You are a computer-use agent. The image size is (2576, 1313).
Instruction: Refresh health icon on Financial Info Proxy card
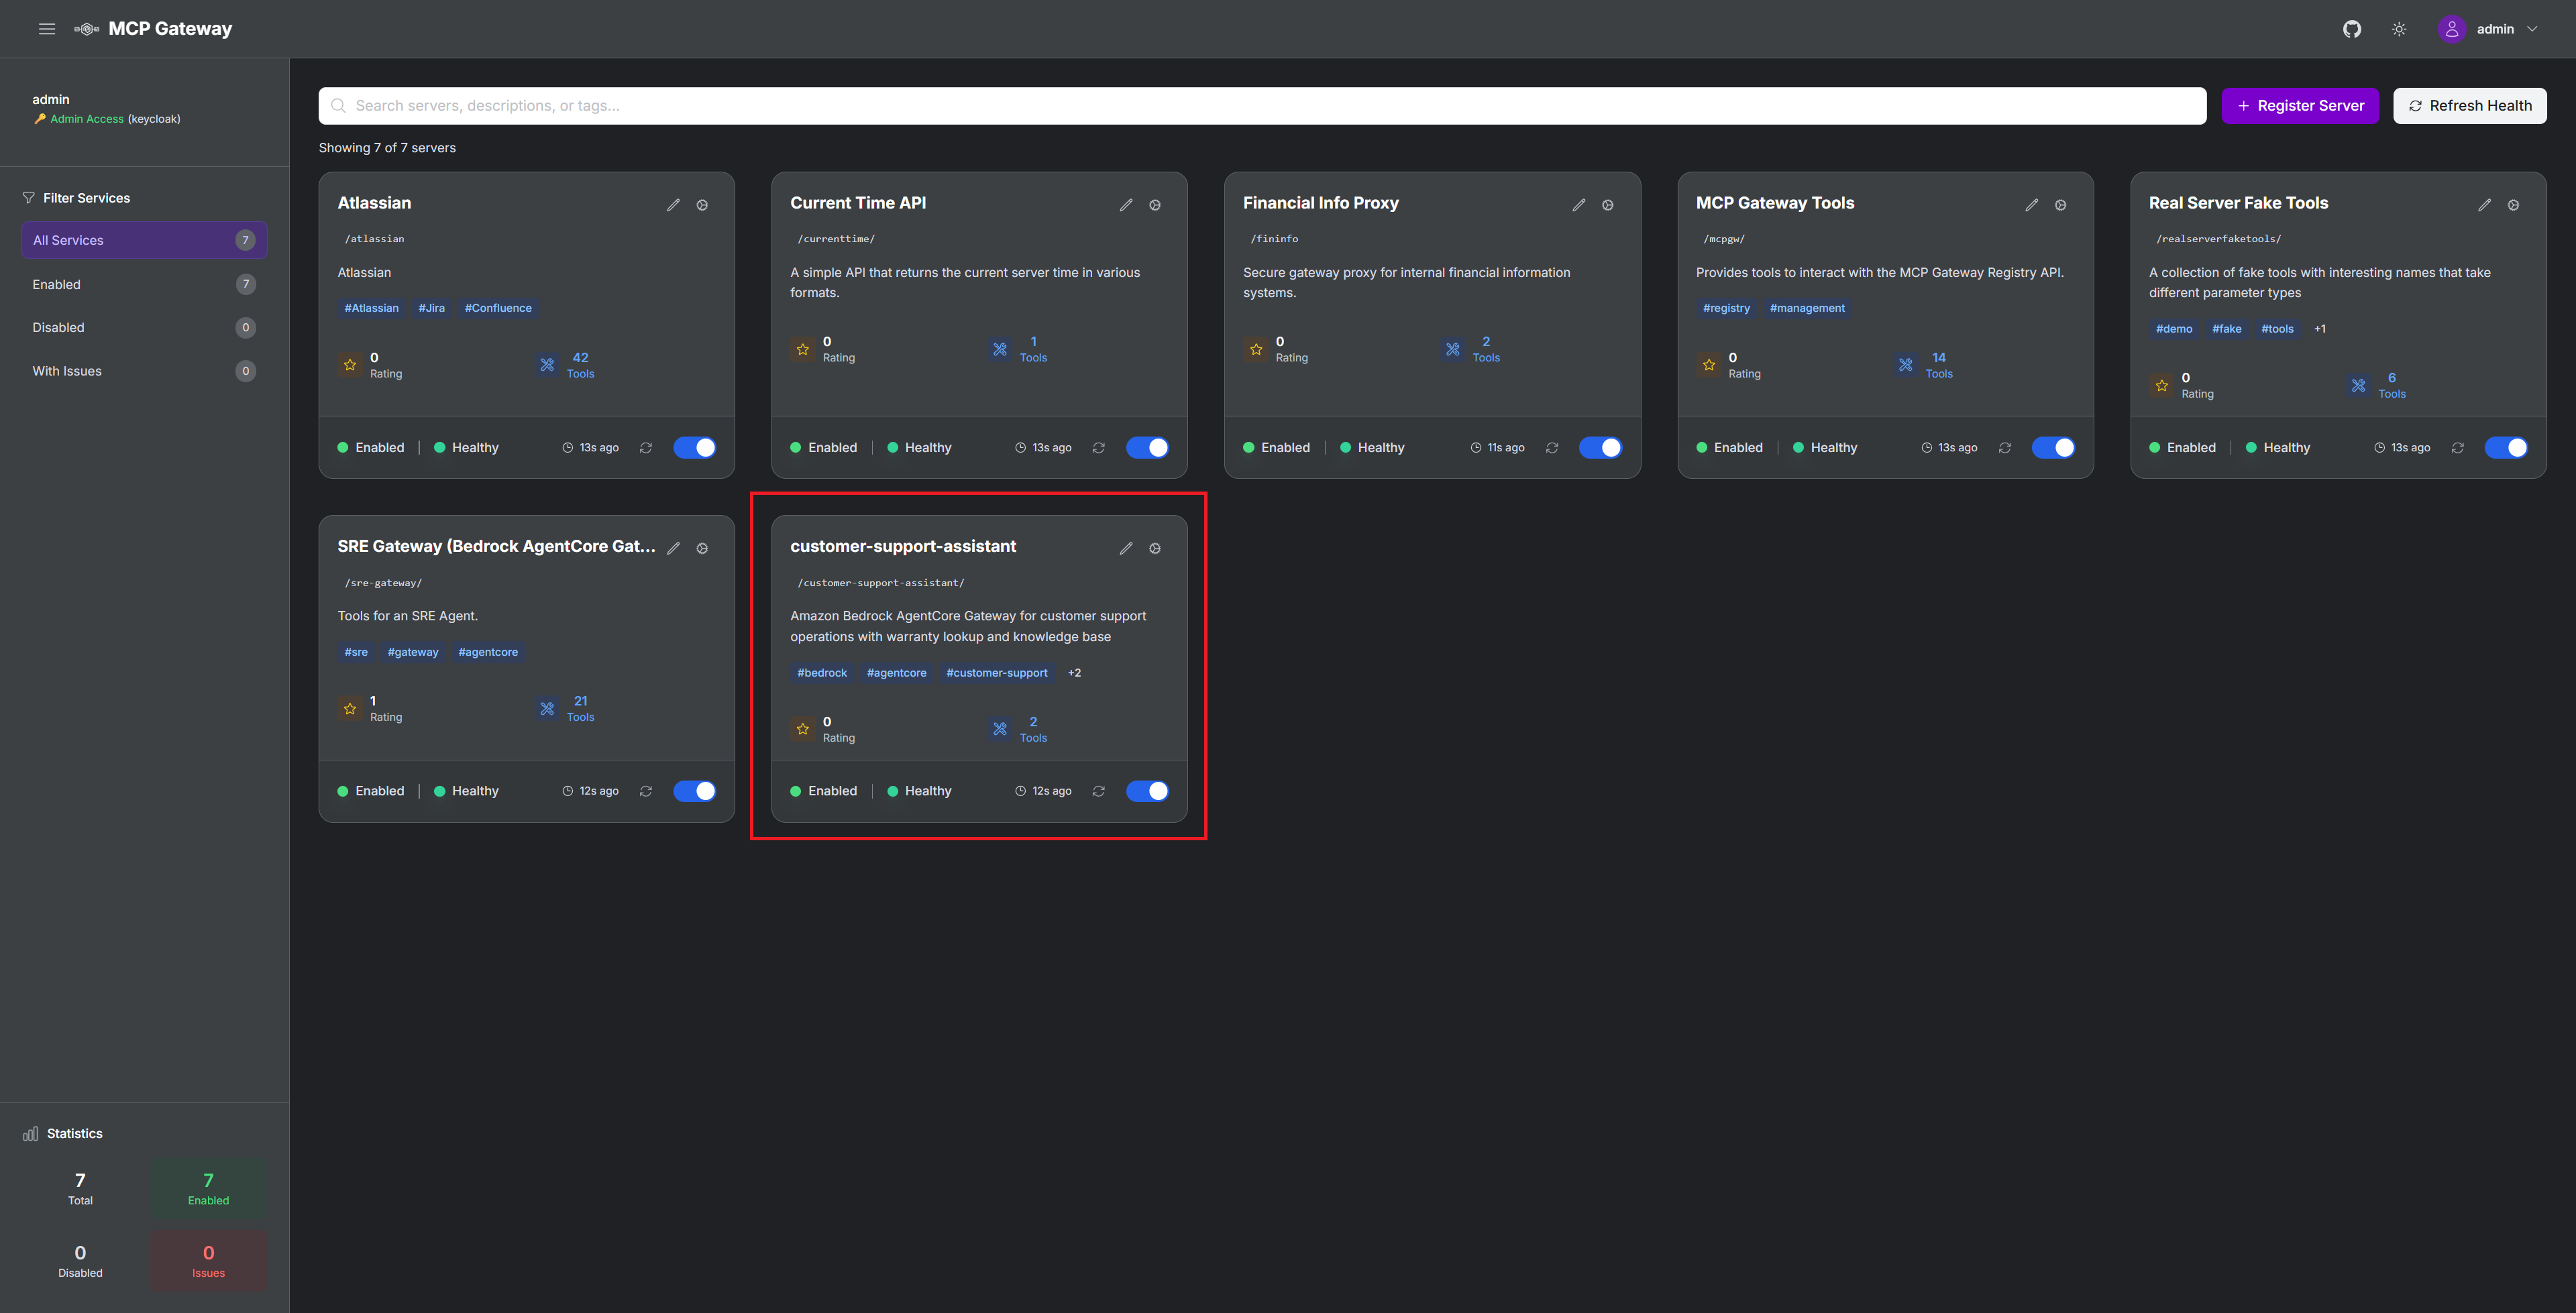pyautogui.click(x=1552, y=448)
